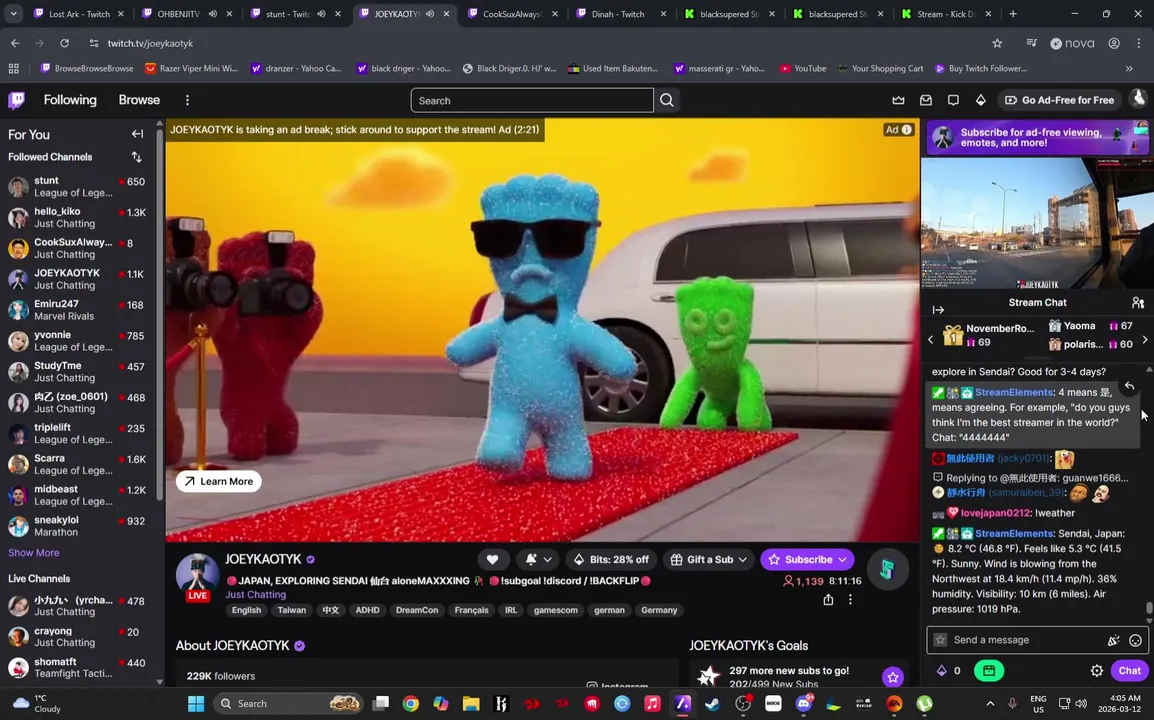Viewport: 1154px width, 720px height.
Task: Click the Ad info icon
Action: (907, 130)
